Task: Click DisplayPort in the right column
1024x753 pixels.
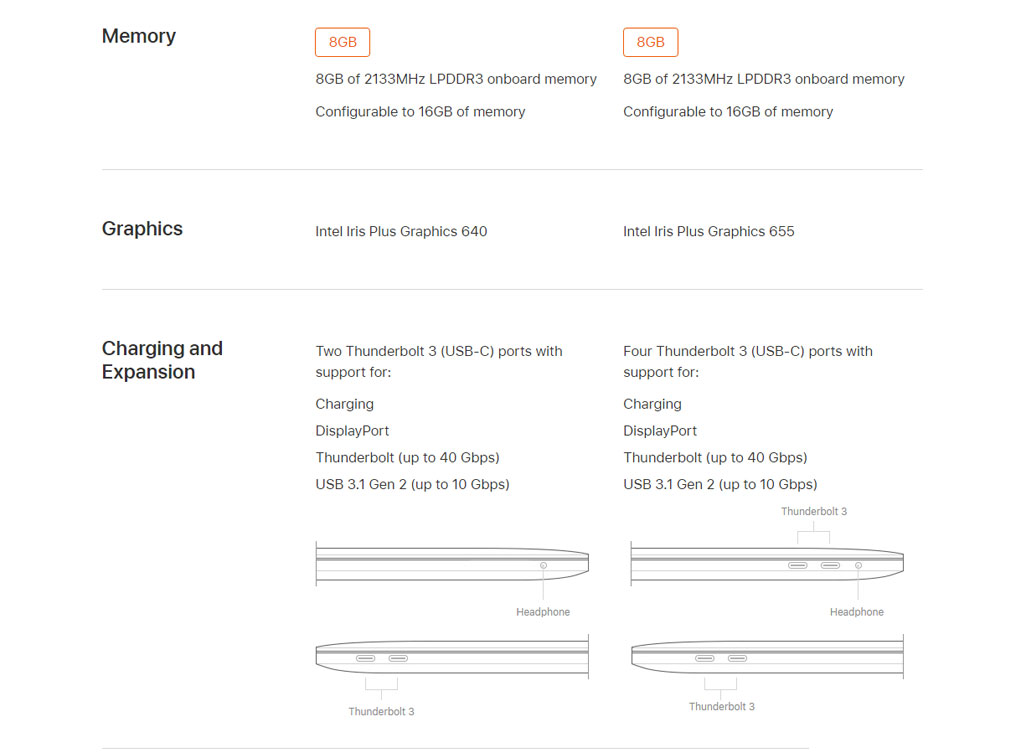Action: [660, 431]
